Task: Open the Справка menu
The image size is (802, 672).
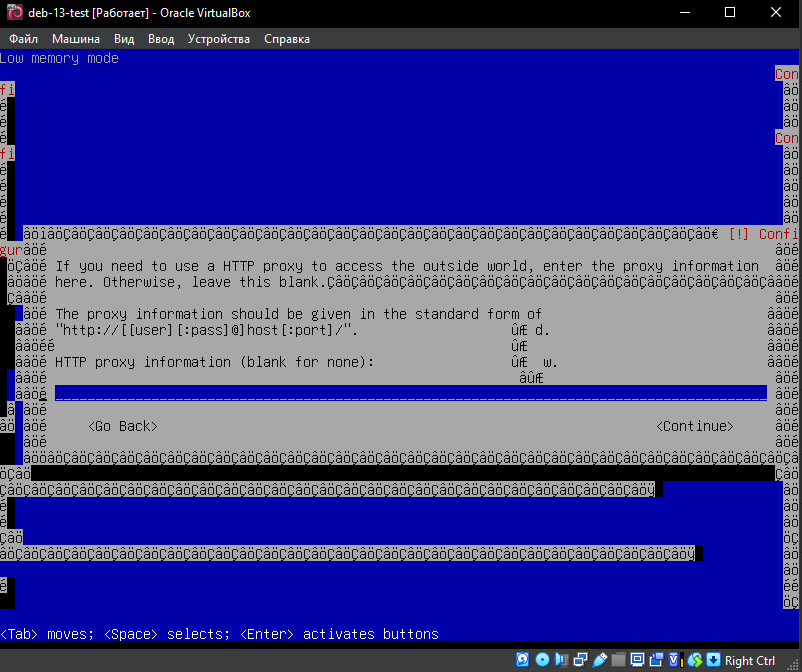Action: click(287, 39)
